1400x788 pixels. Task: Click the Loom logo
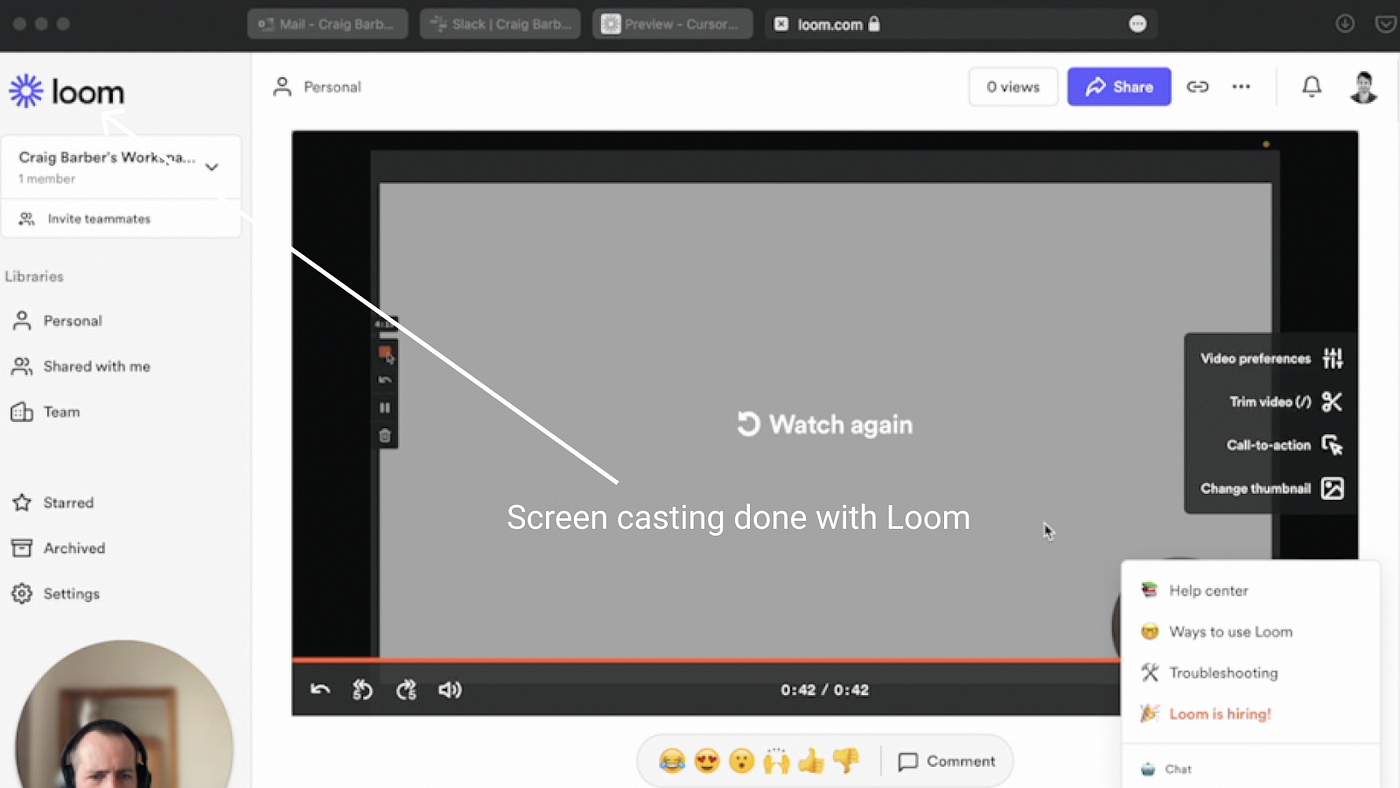tap(67, 92)
